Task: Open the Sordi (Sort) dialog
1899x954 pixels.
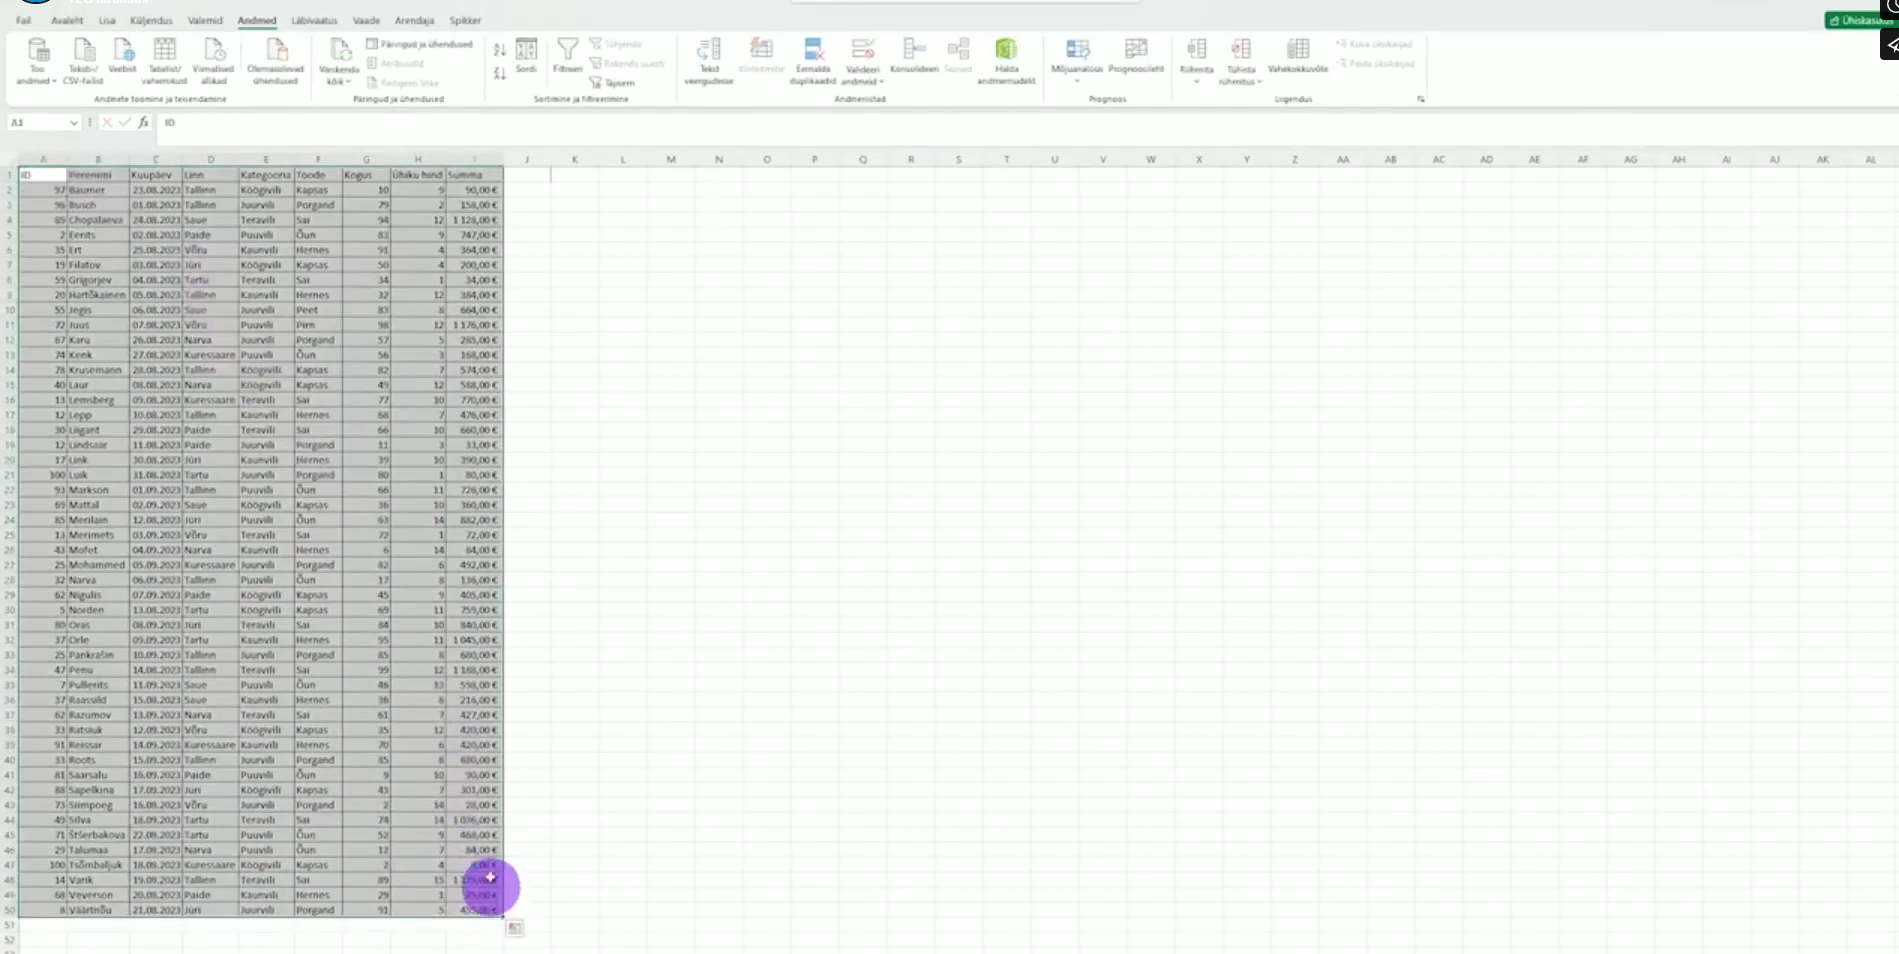Action: [526, 56]
